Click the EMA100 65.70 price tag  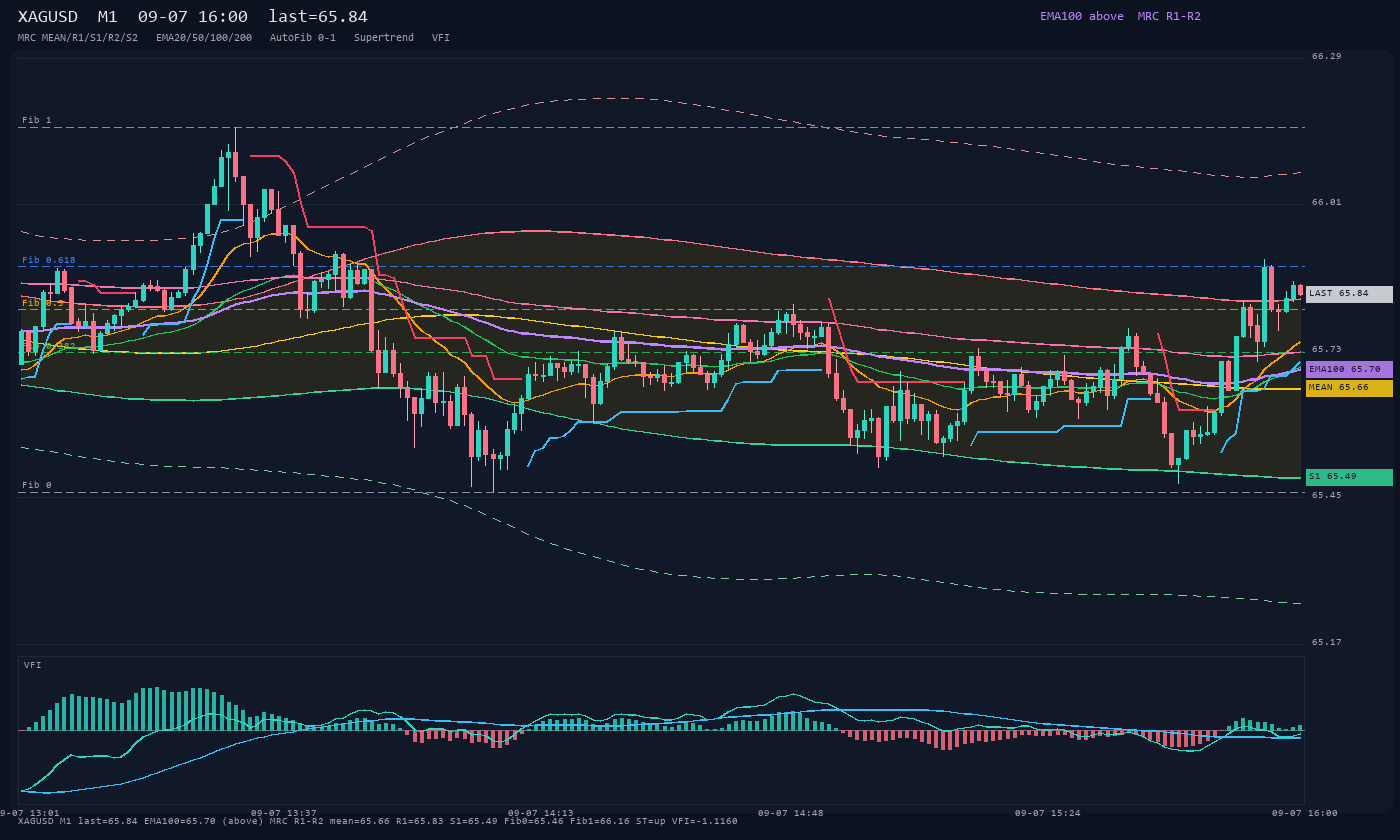(x=1349, y=370)
